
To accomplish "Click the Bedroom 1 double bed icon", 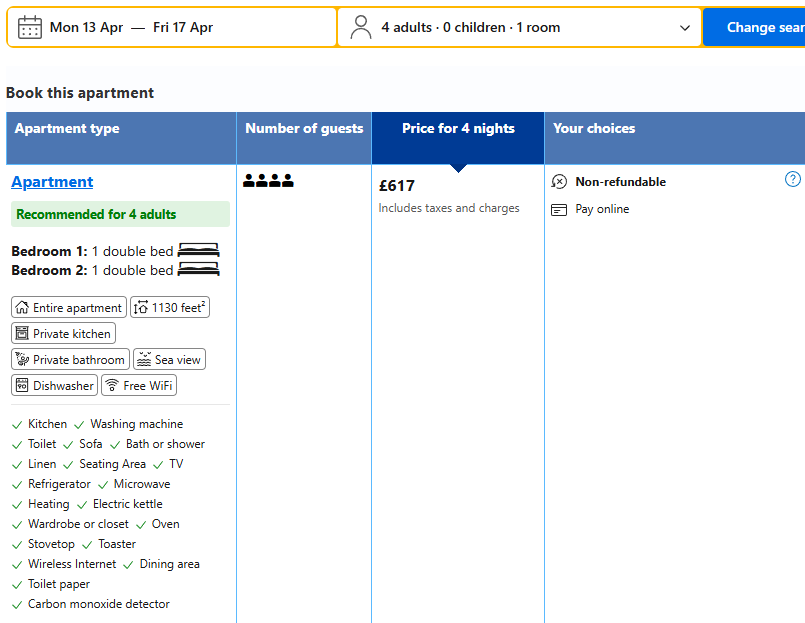I will click(199, 250).
